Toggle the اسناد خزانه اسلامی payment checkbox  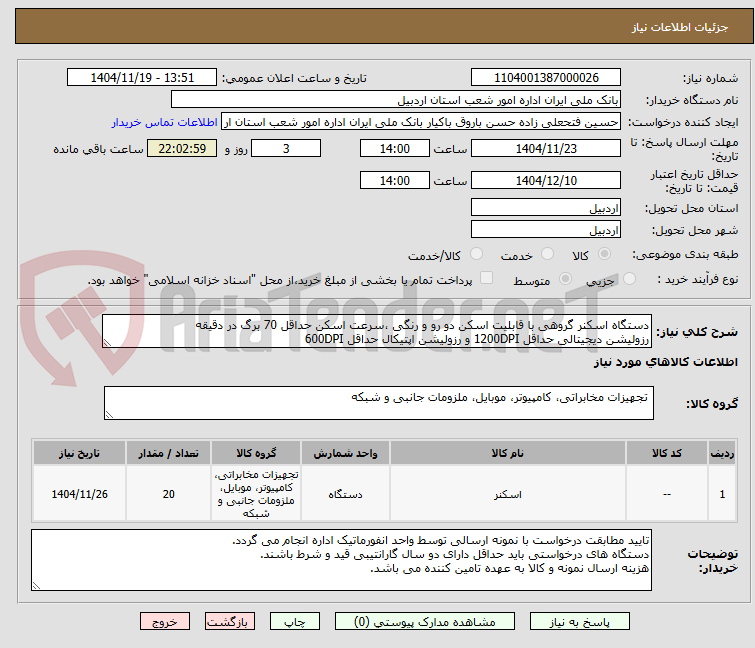point(487,278)
